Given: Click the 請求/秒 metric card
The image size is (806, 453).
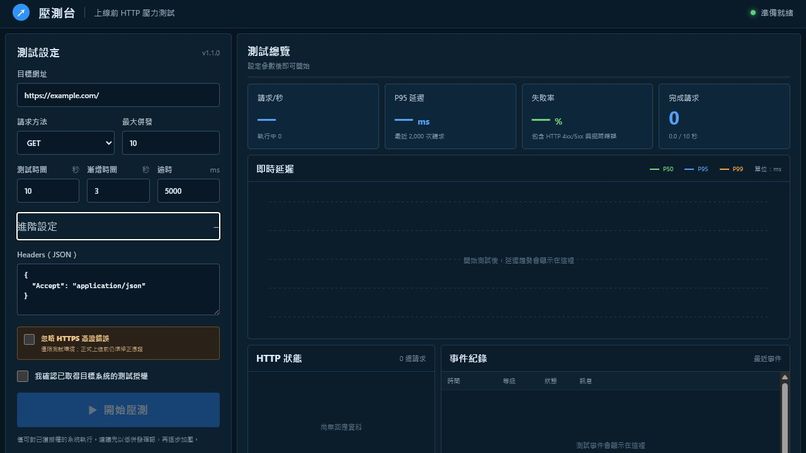Looking at the screenshot, I should coord(313,116).
